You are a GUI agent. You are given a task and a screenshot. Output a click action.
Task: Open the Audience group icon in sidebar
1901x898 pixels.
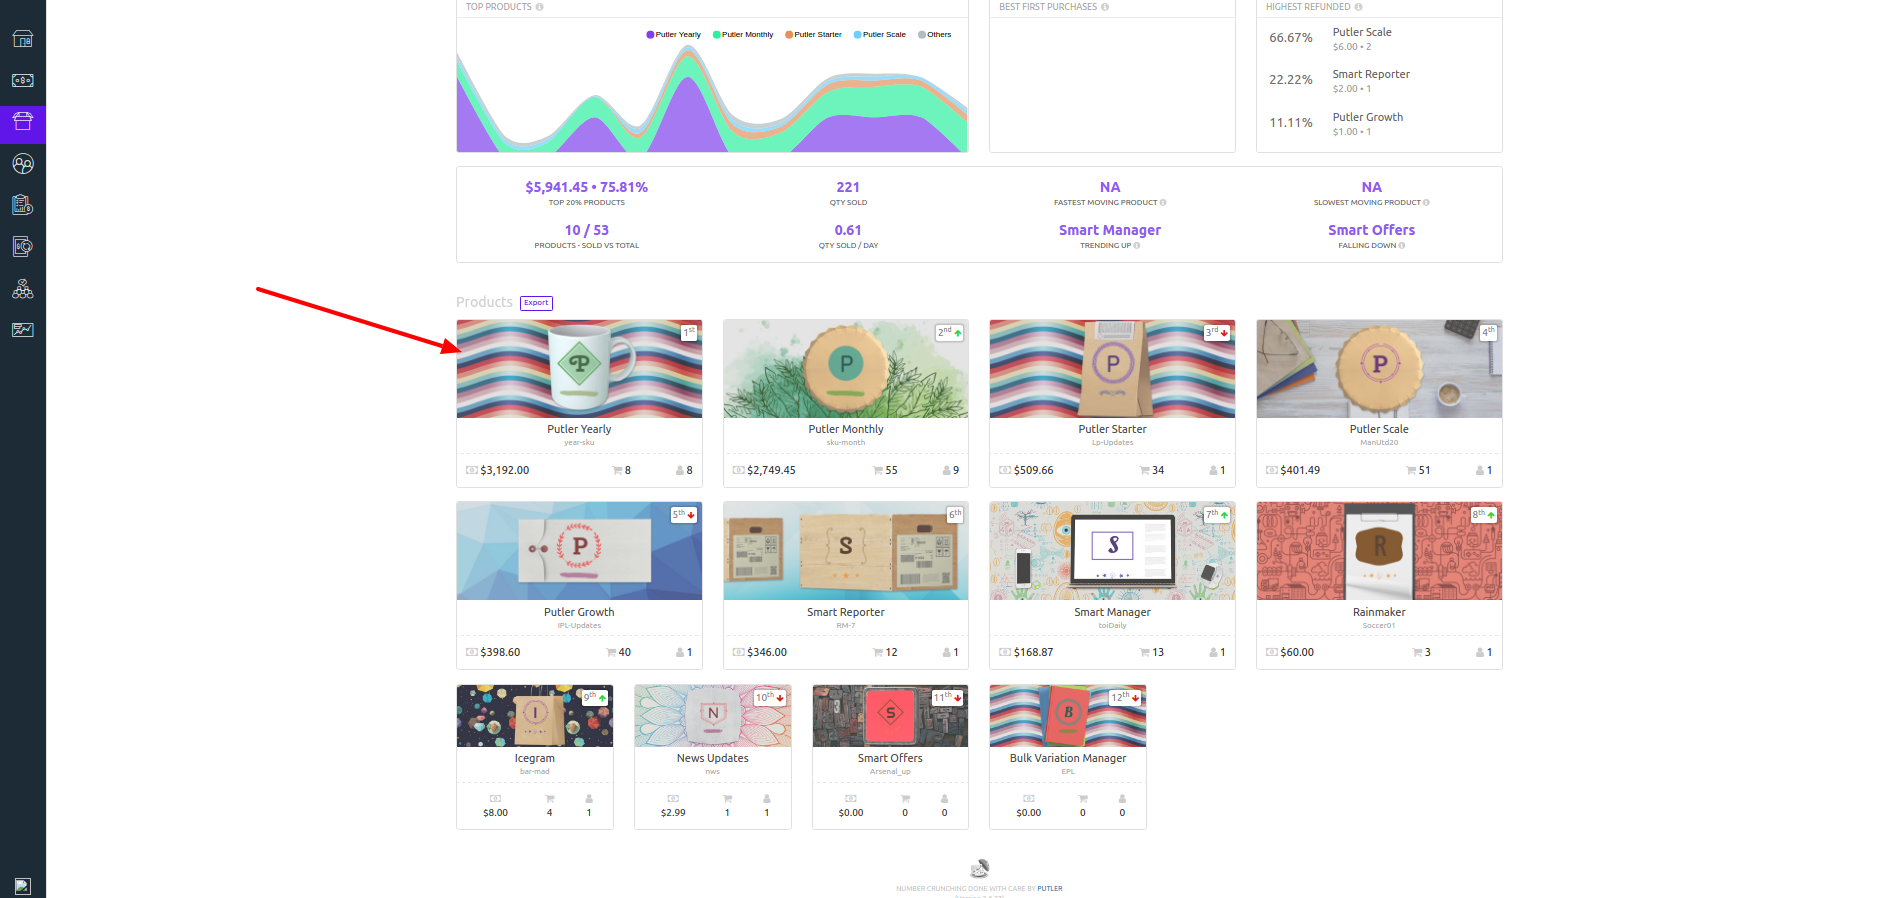[22, 289]
